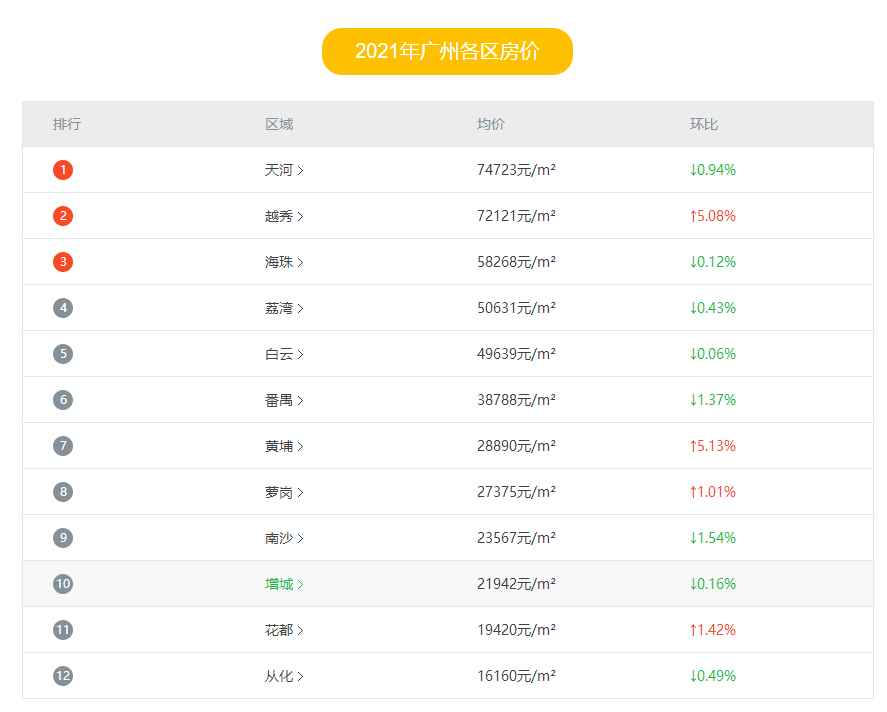Open the 番禺 district link
887x712 pixels.
pos(283,400)
